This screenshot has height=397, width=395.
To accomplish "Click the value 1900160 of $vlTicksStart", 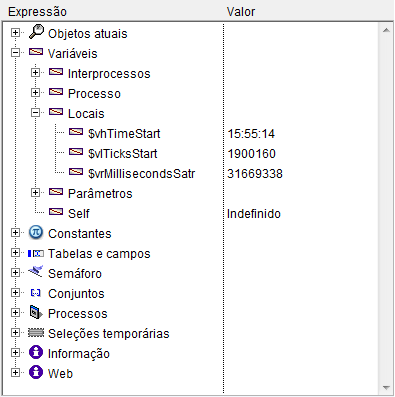I will click(252, 154).
